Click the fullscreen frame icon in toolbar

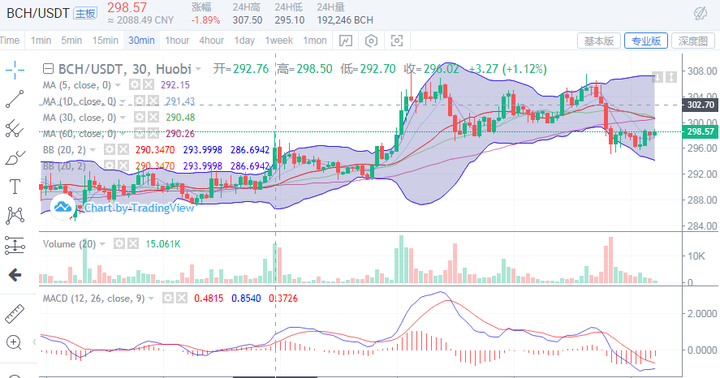[397, 41]
